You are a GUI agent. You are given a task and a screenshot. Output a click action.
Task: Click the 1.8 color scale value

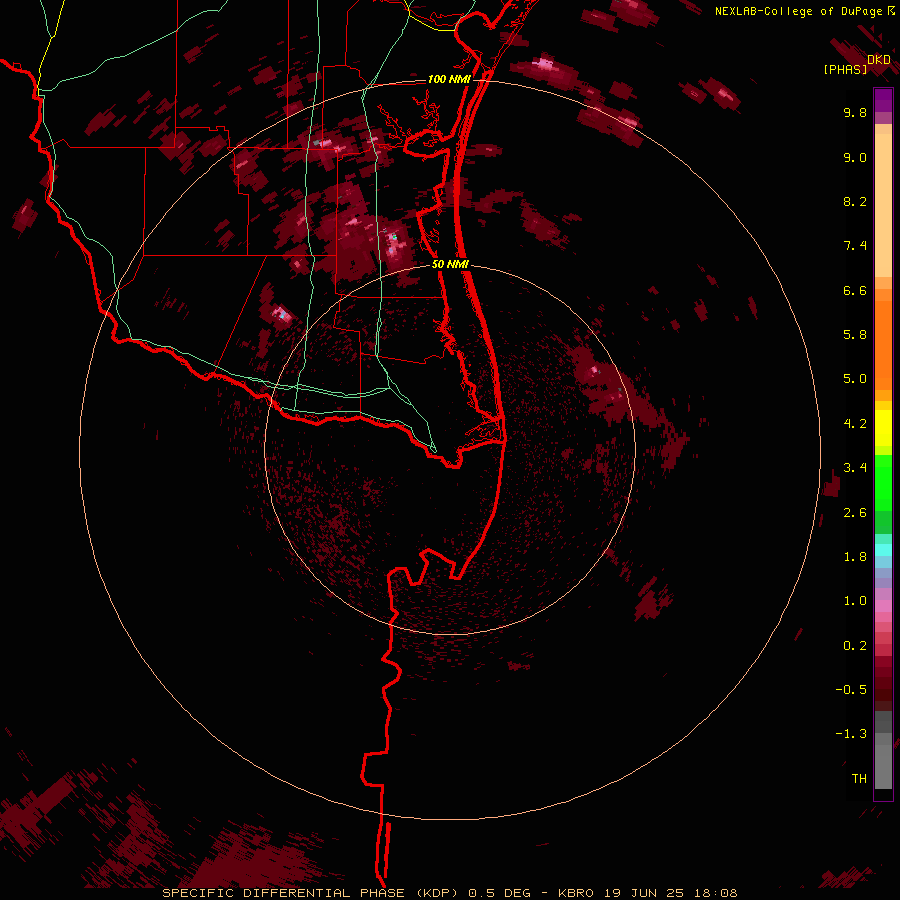855,557
